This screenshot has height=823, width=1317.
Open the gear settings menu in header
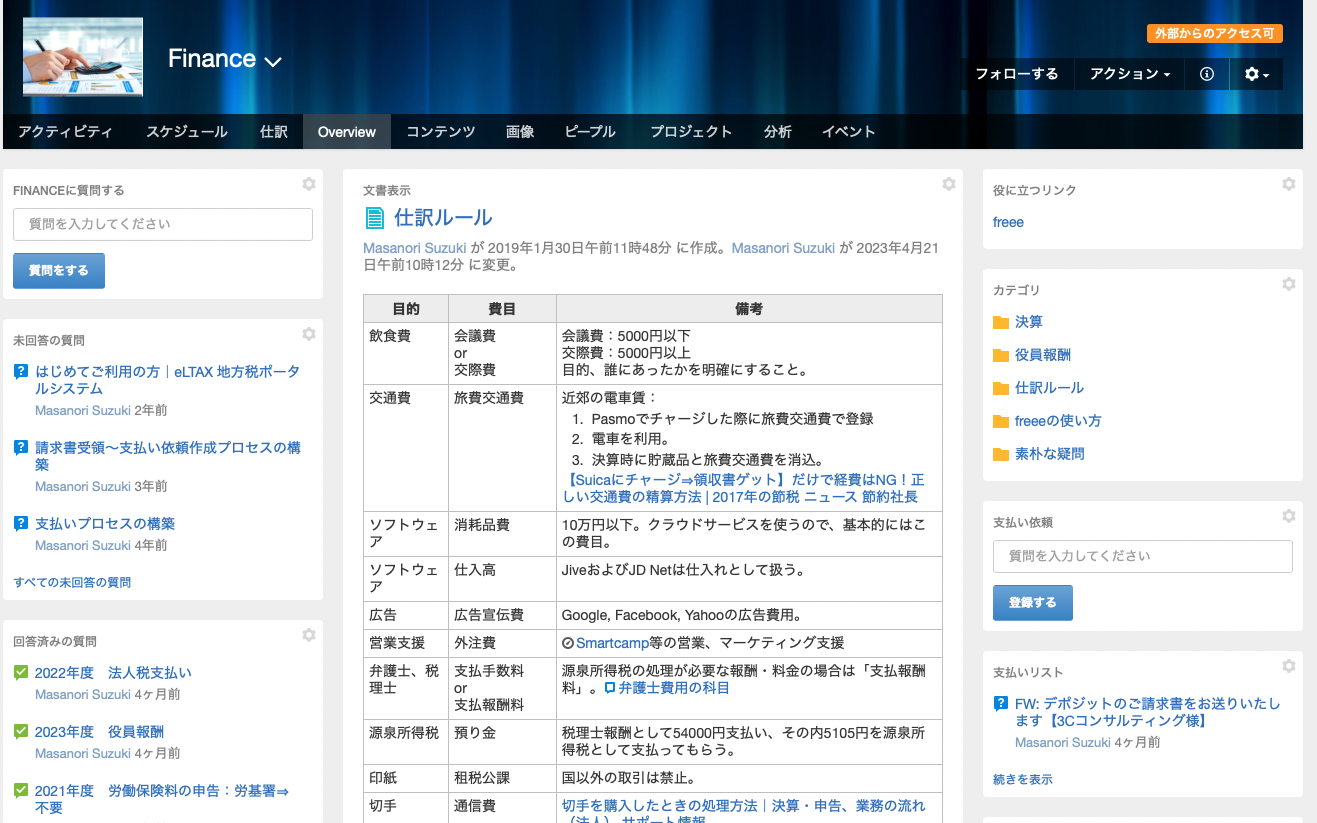tap(1256, 74)
